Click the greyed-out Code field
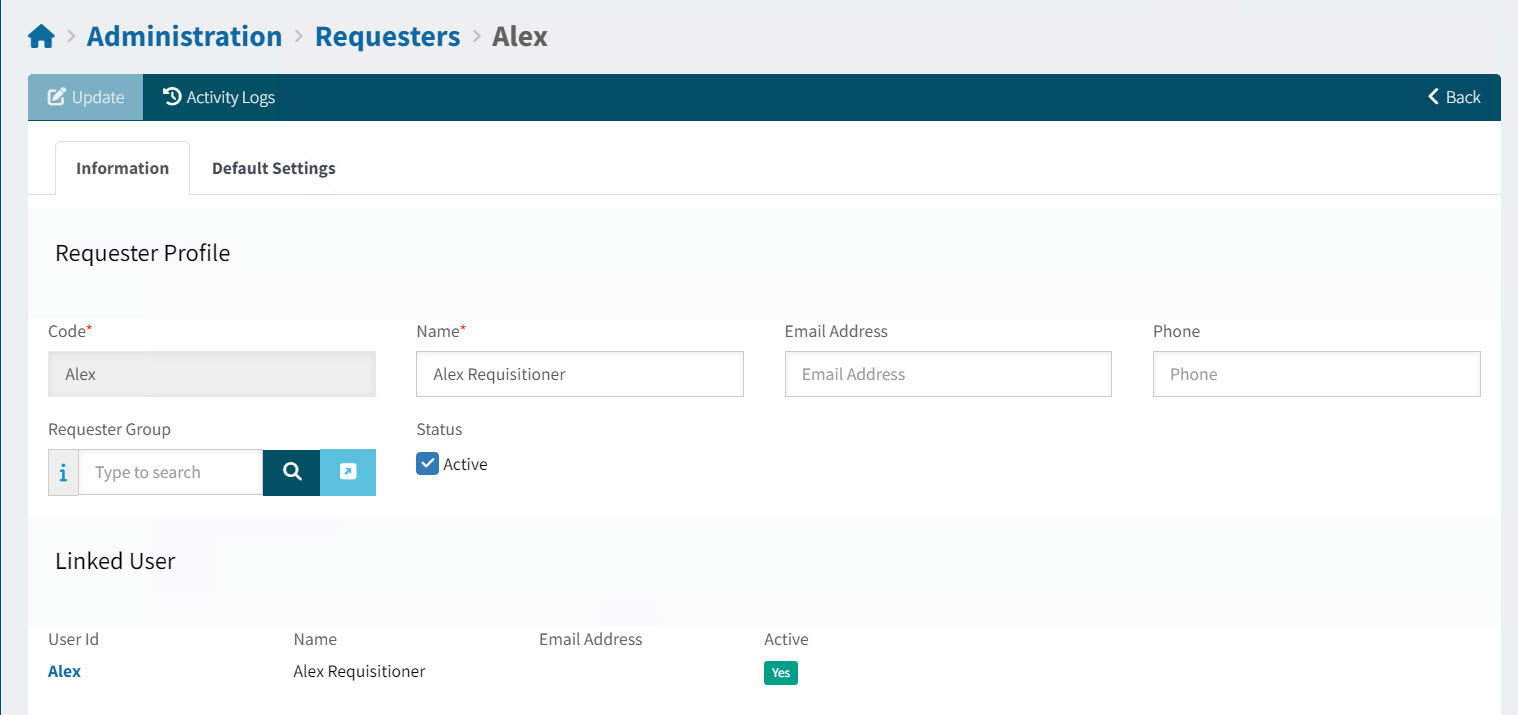Viewport: 1518px width, 715px height. click(212, 374)
